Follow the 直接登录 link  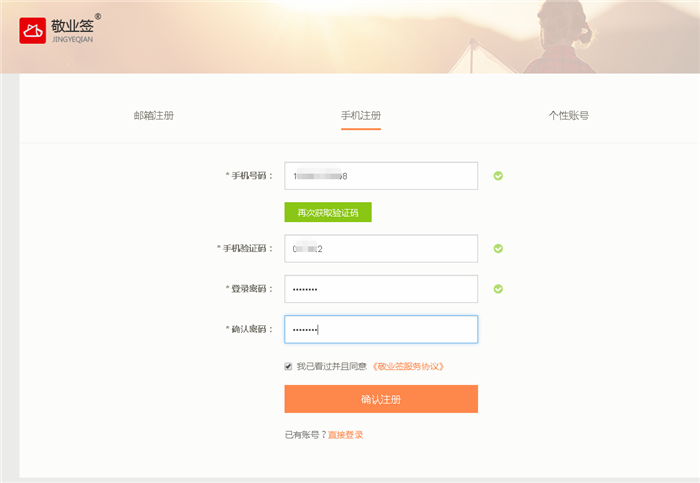345,435
